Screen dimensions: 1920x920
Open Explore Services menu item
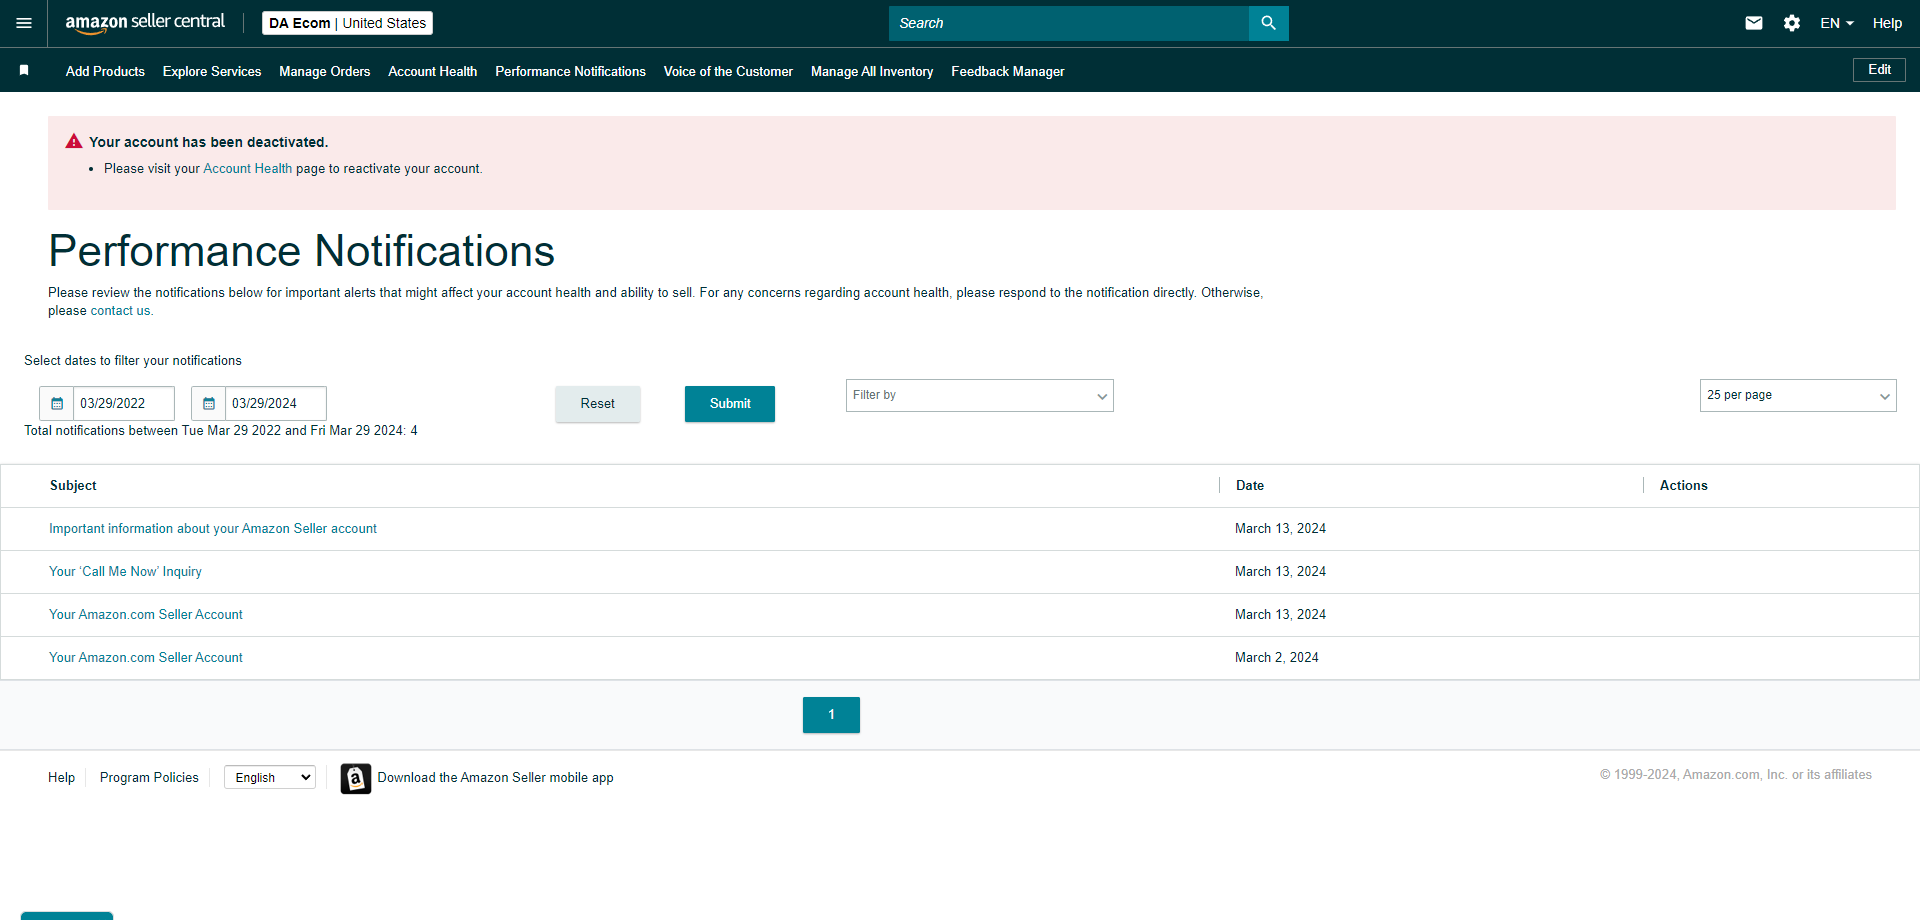(212, 71)
